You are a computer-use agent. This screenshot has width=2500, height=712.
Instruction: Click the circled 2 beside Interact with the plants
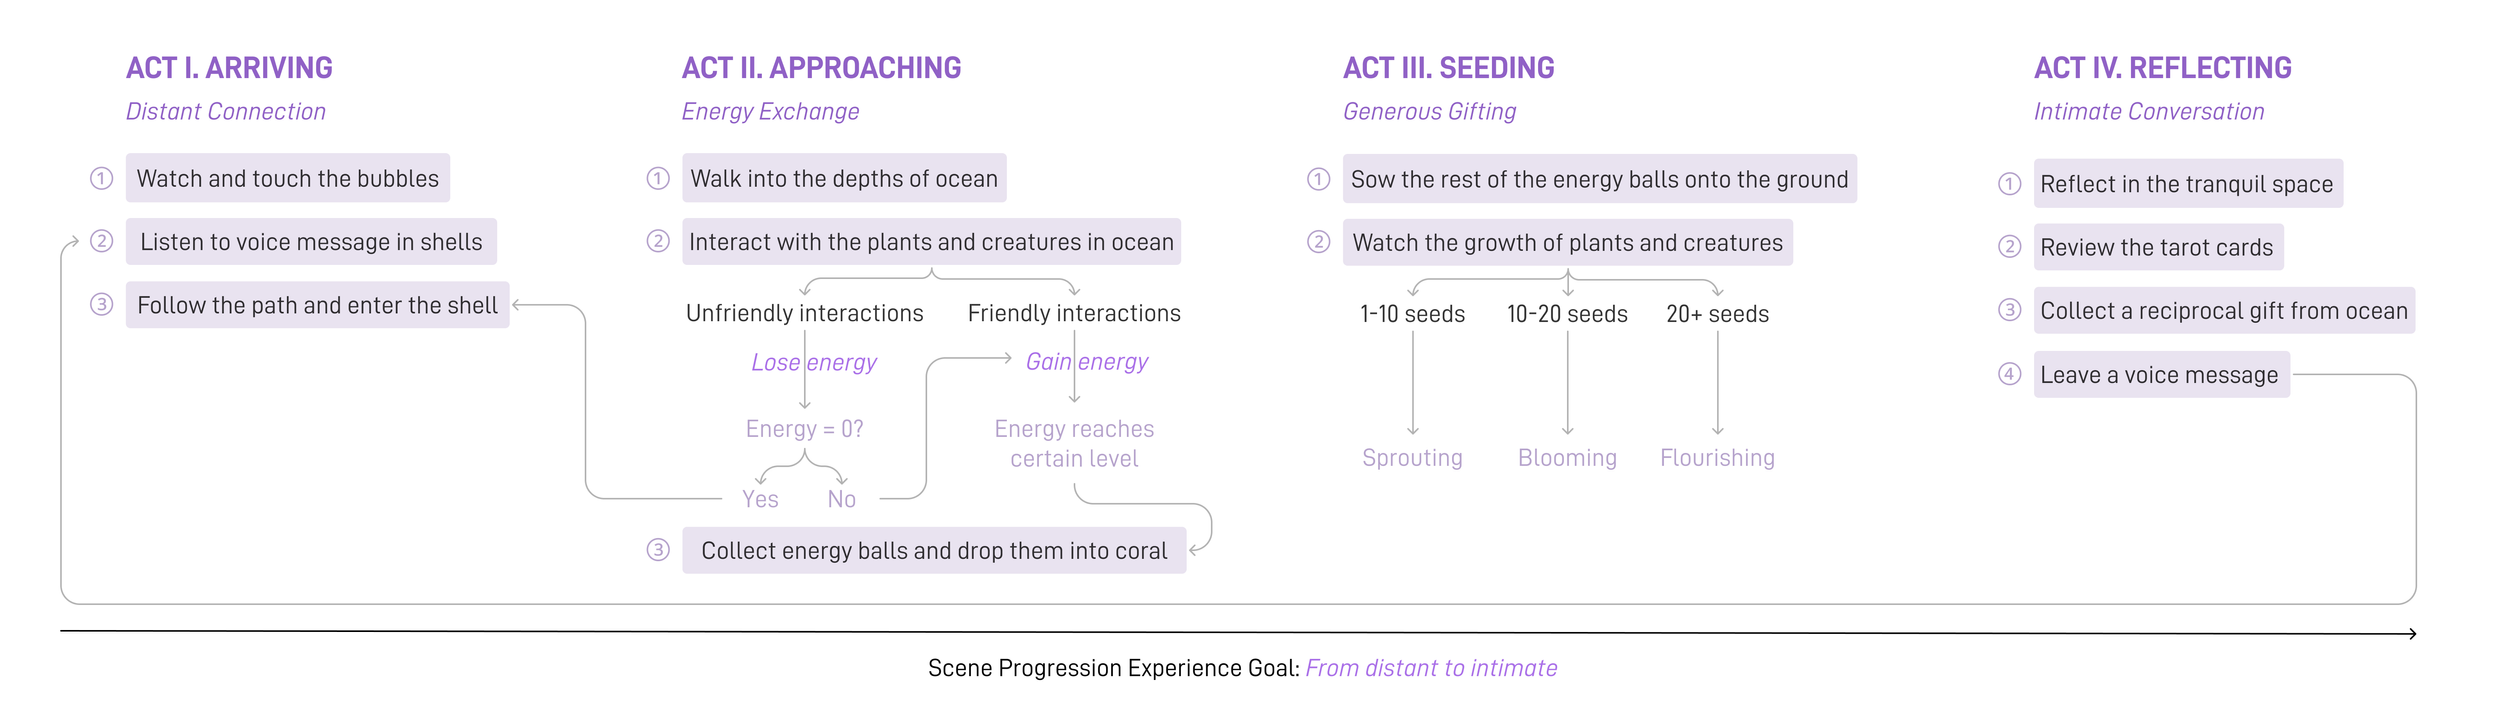[657, 241]
